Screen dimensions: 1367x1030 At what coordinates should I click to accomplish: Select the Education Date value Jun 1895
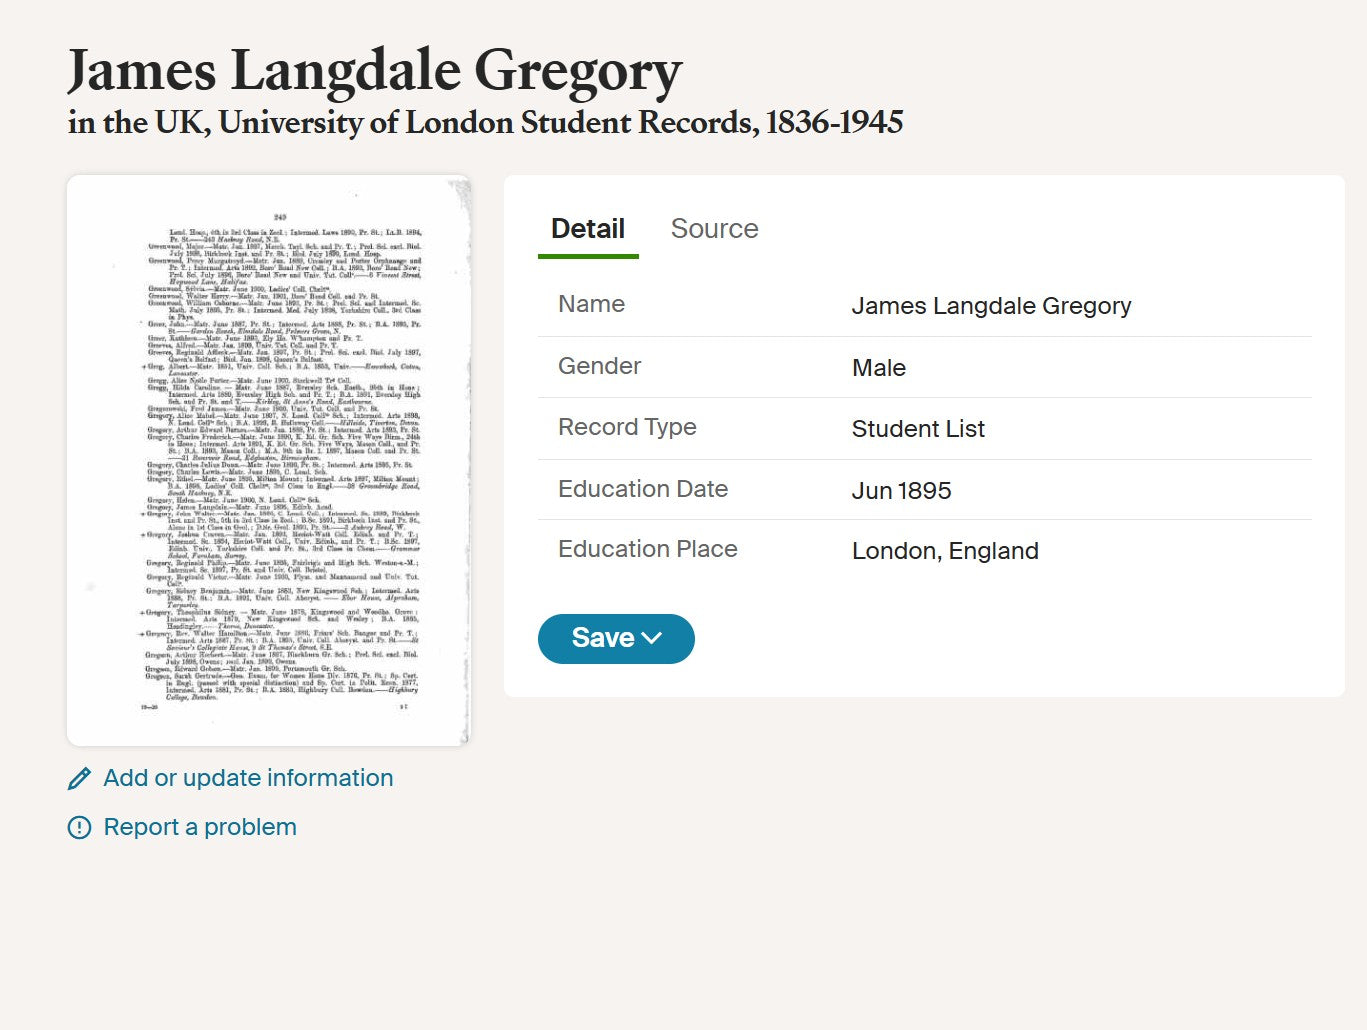pos(901,491)
